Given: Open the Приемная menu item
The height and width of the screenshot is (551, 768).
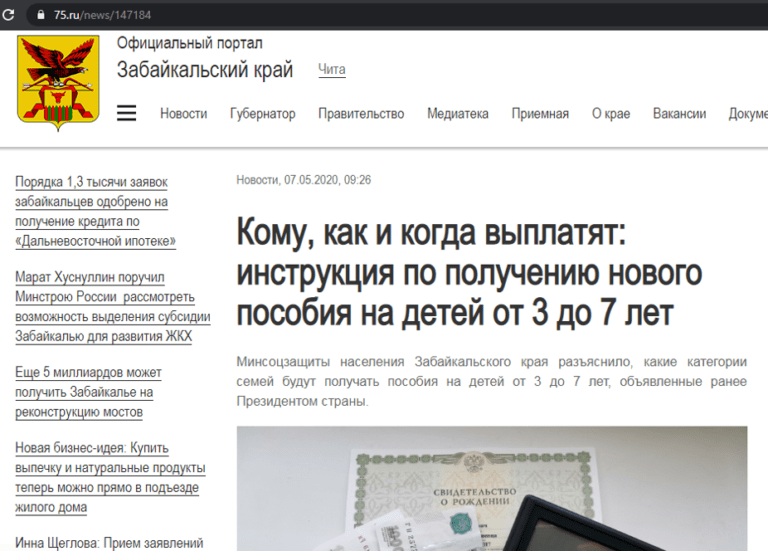Looking at the screenshot, I should point(540,114).
